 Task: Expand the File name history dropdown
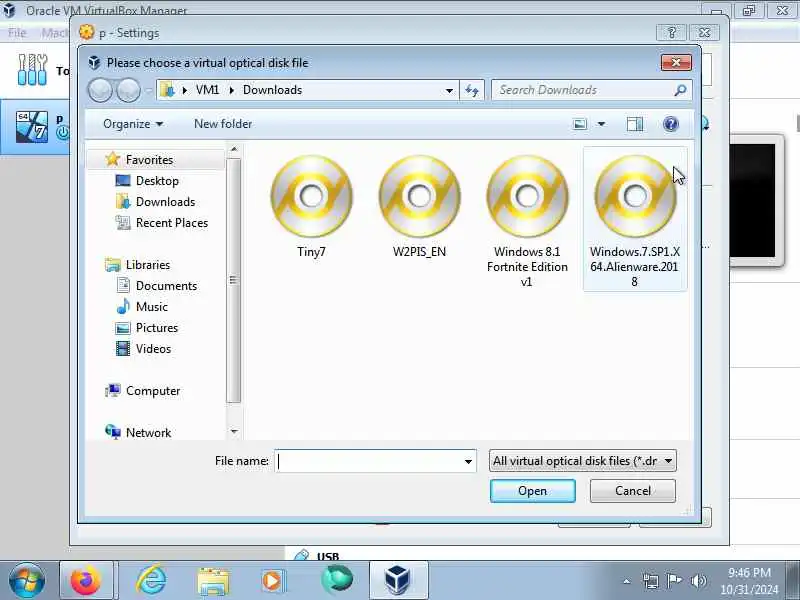(x=468, y=461)
